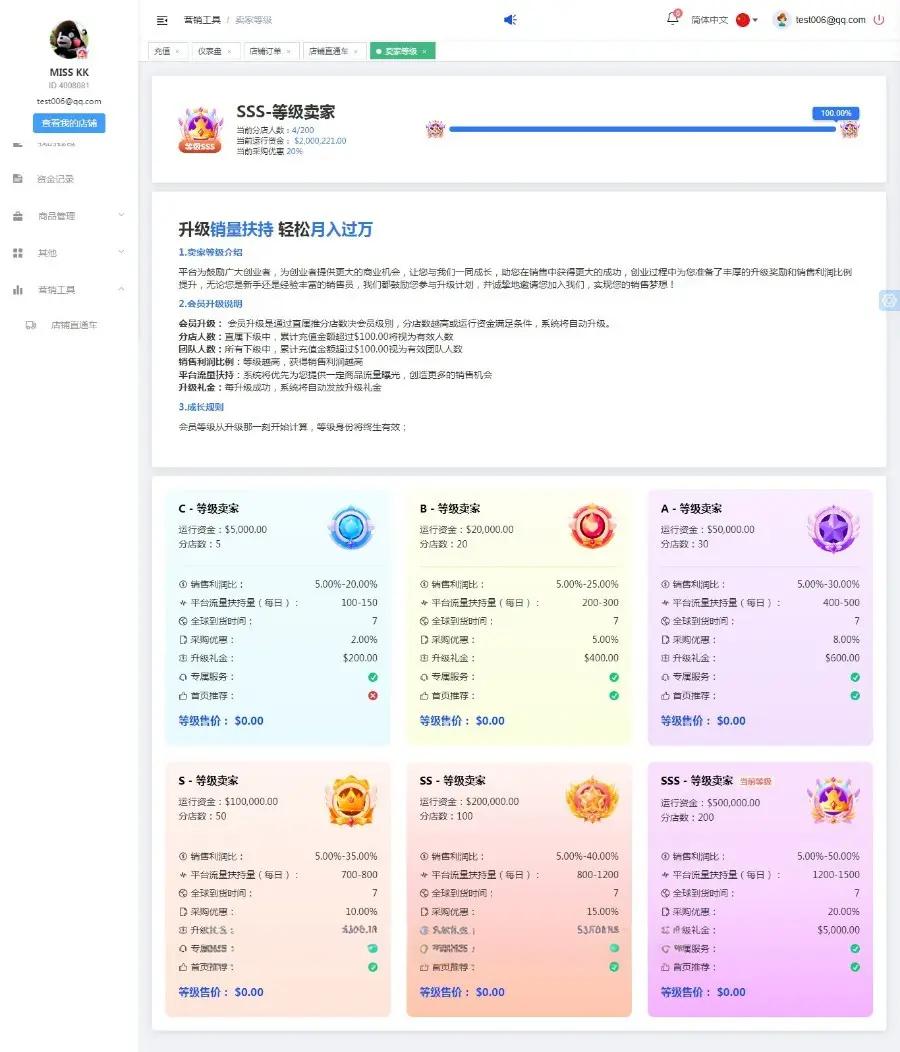Click the 2.会员升级说明 heading
Image resolution: width=900 pixels, height=1052 pixels.
[x=210, y=304]
